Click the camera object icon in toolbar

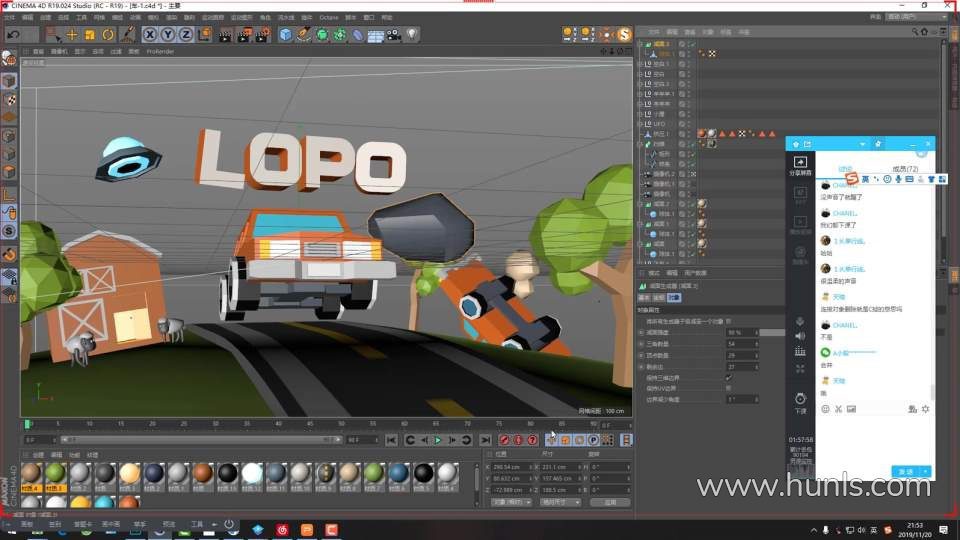[393, 35]
